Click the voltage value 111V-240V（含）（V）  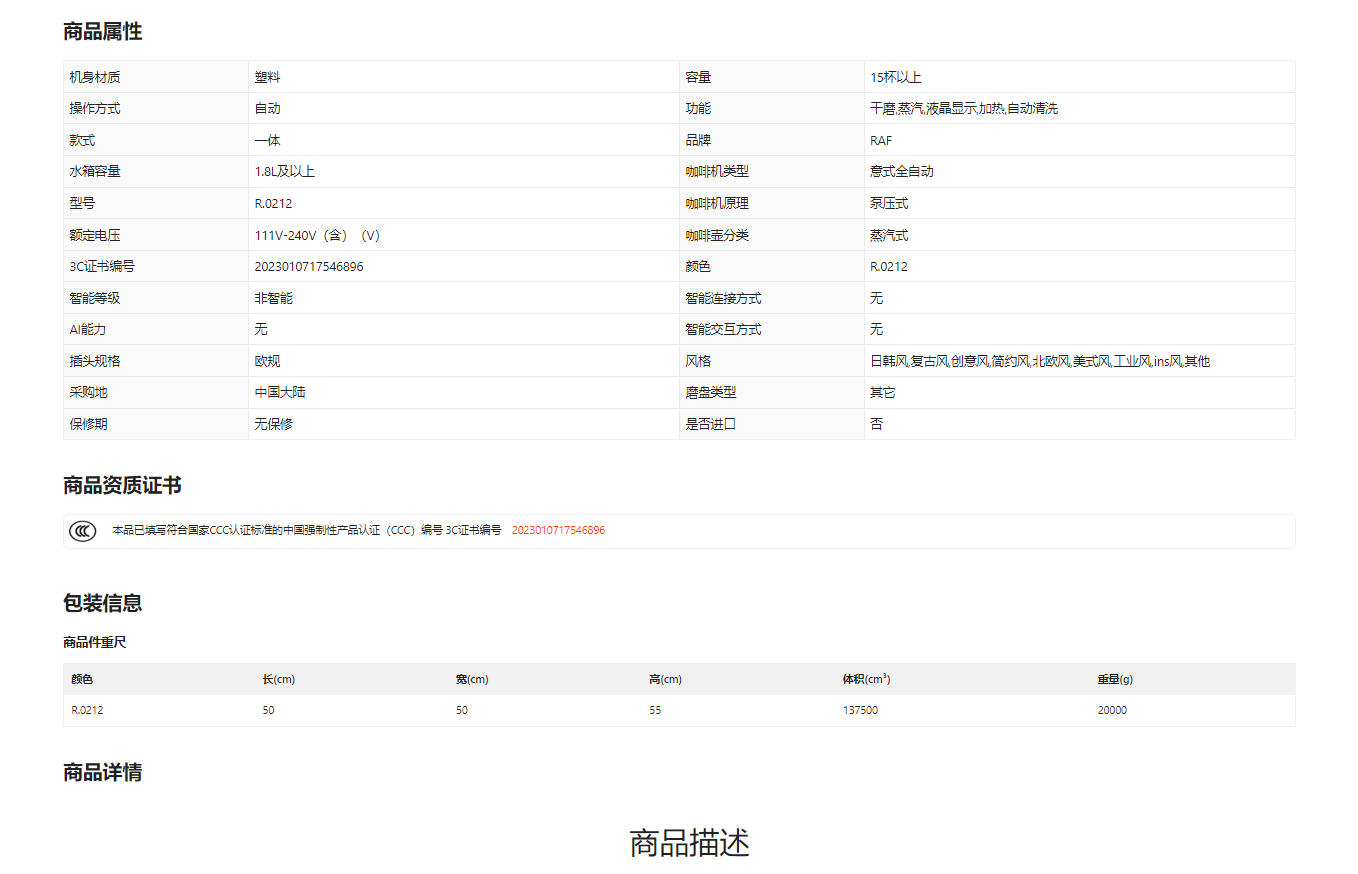coord(318,236)
